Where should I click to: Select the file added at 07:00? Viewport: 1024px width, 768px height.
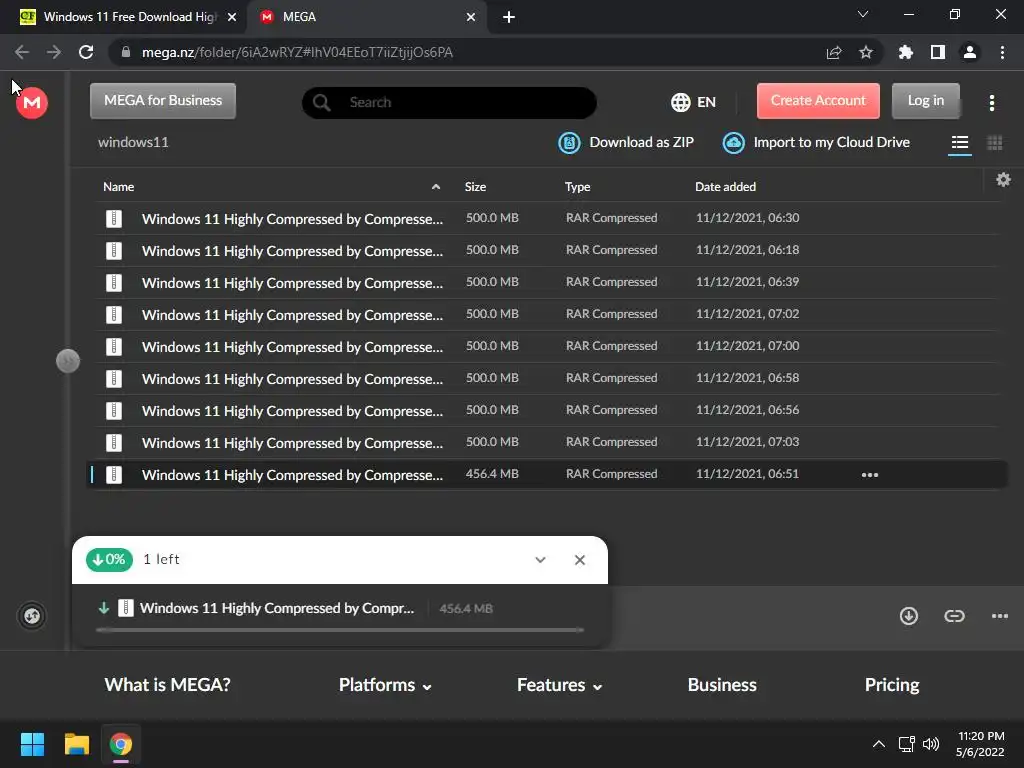[547, 346]
